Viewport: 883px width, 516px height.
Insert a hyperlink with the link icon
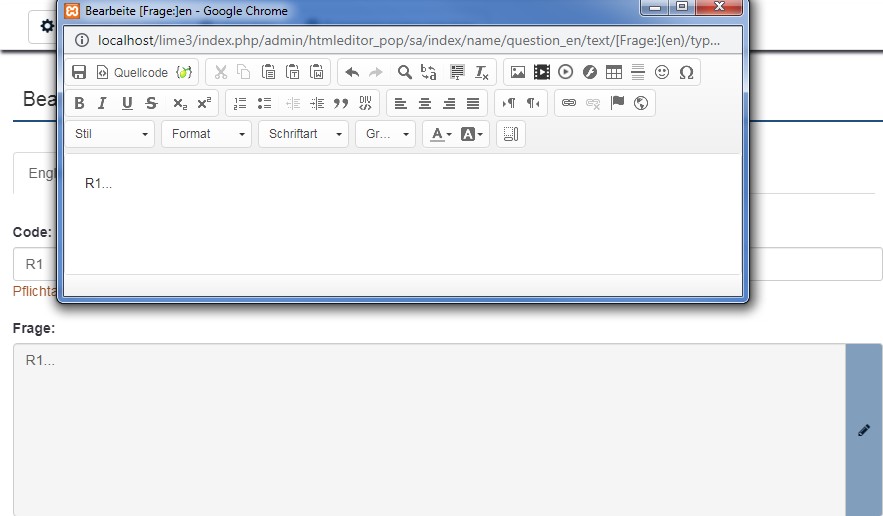(x=568, y=103)
